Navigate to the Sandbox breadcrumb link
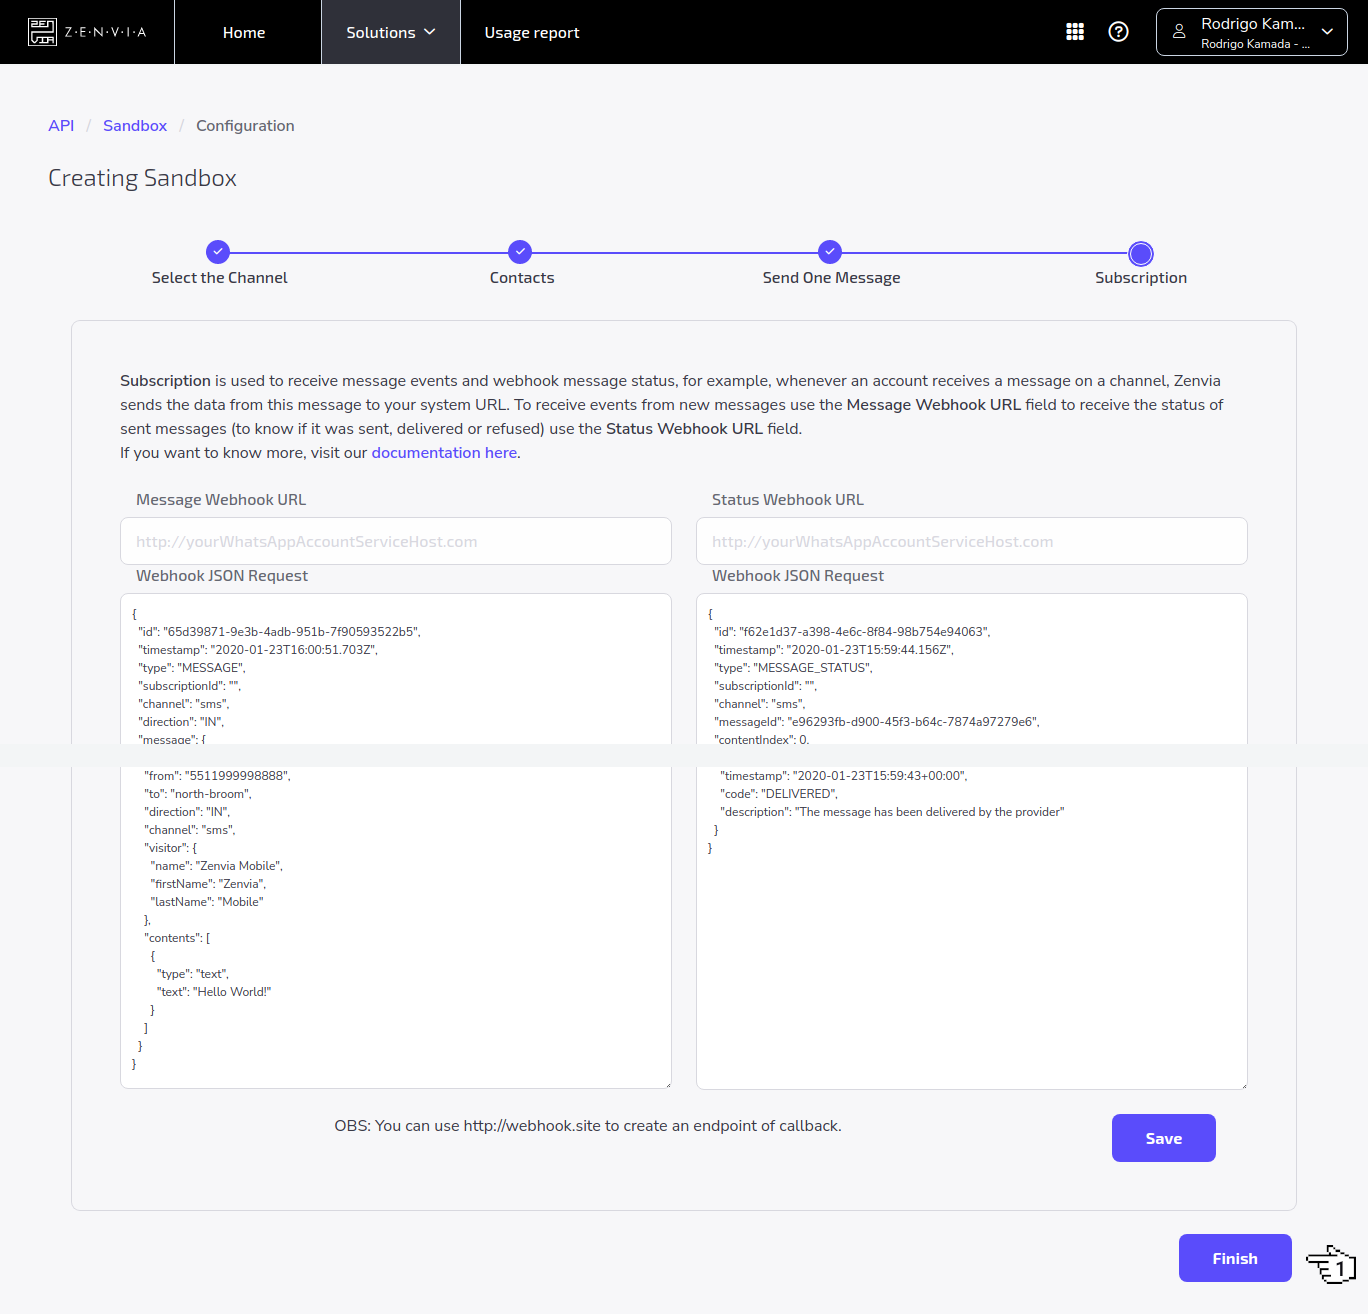Viewport: 1368px width, 1314px height. tap(134, 125)
